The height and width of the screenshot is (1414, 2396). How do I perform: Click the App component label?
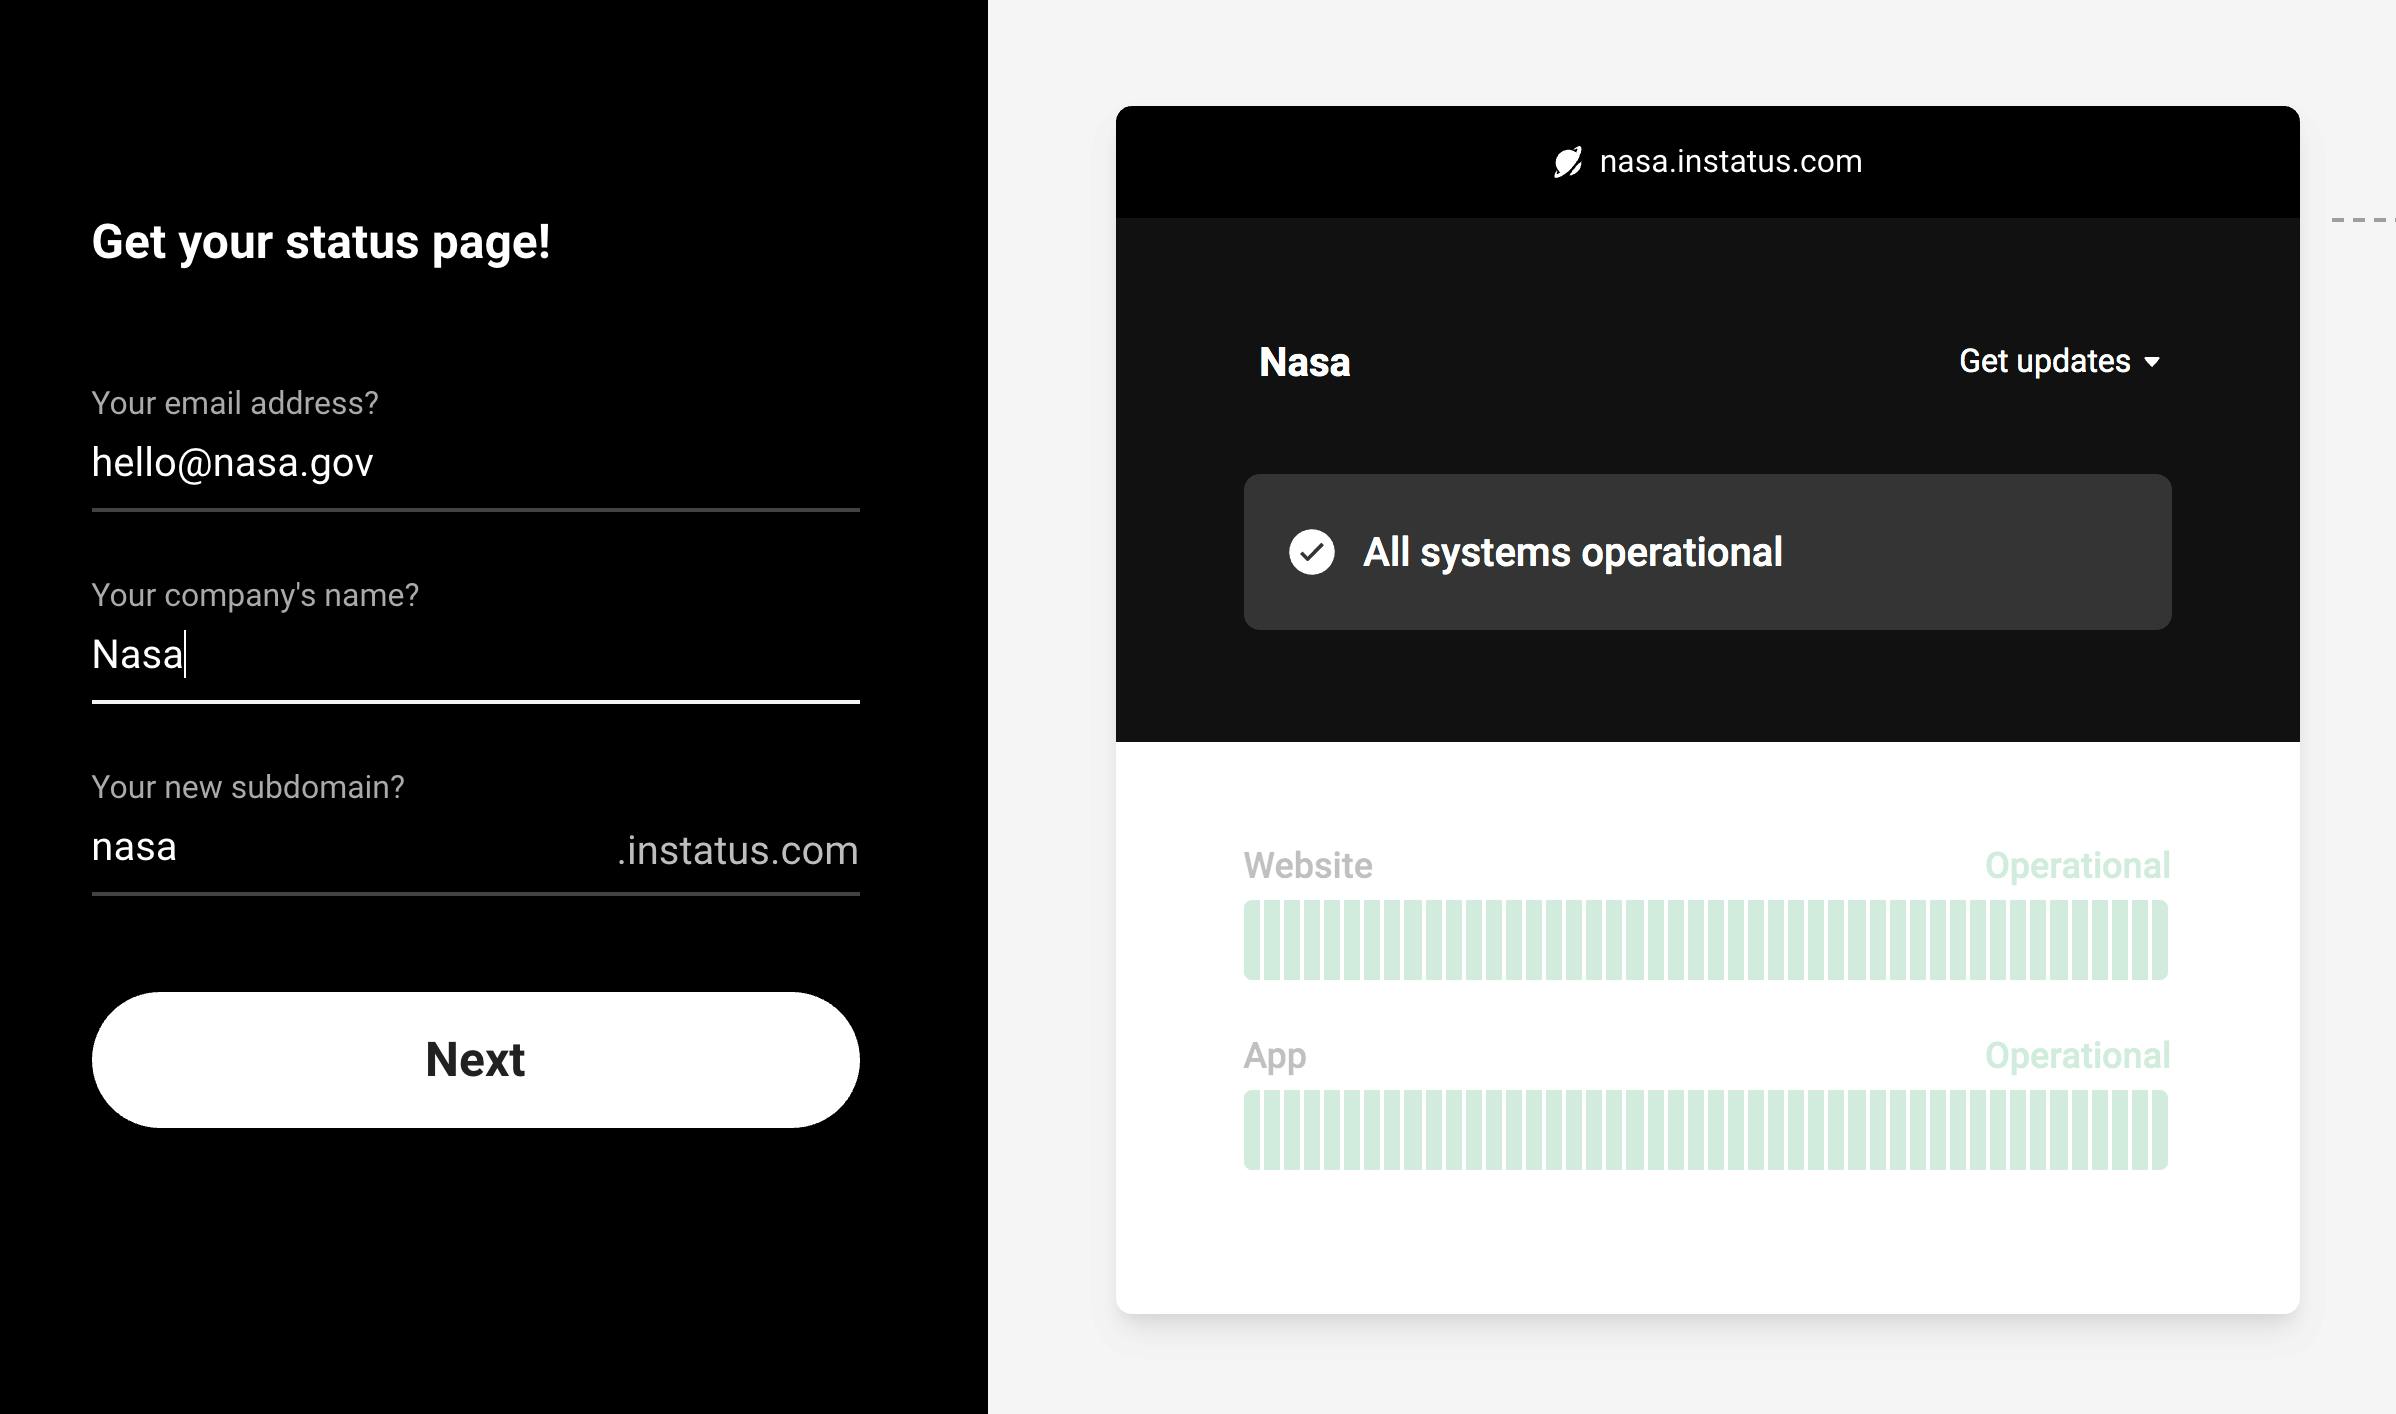[x=1274, y=1057]
